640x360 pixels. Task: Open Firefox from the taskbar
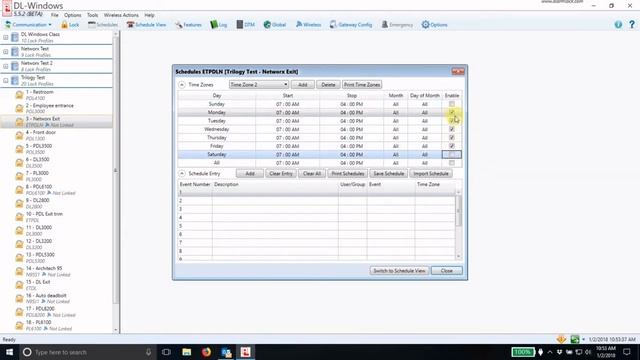click(x=206, y=352)
